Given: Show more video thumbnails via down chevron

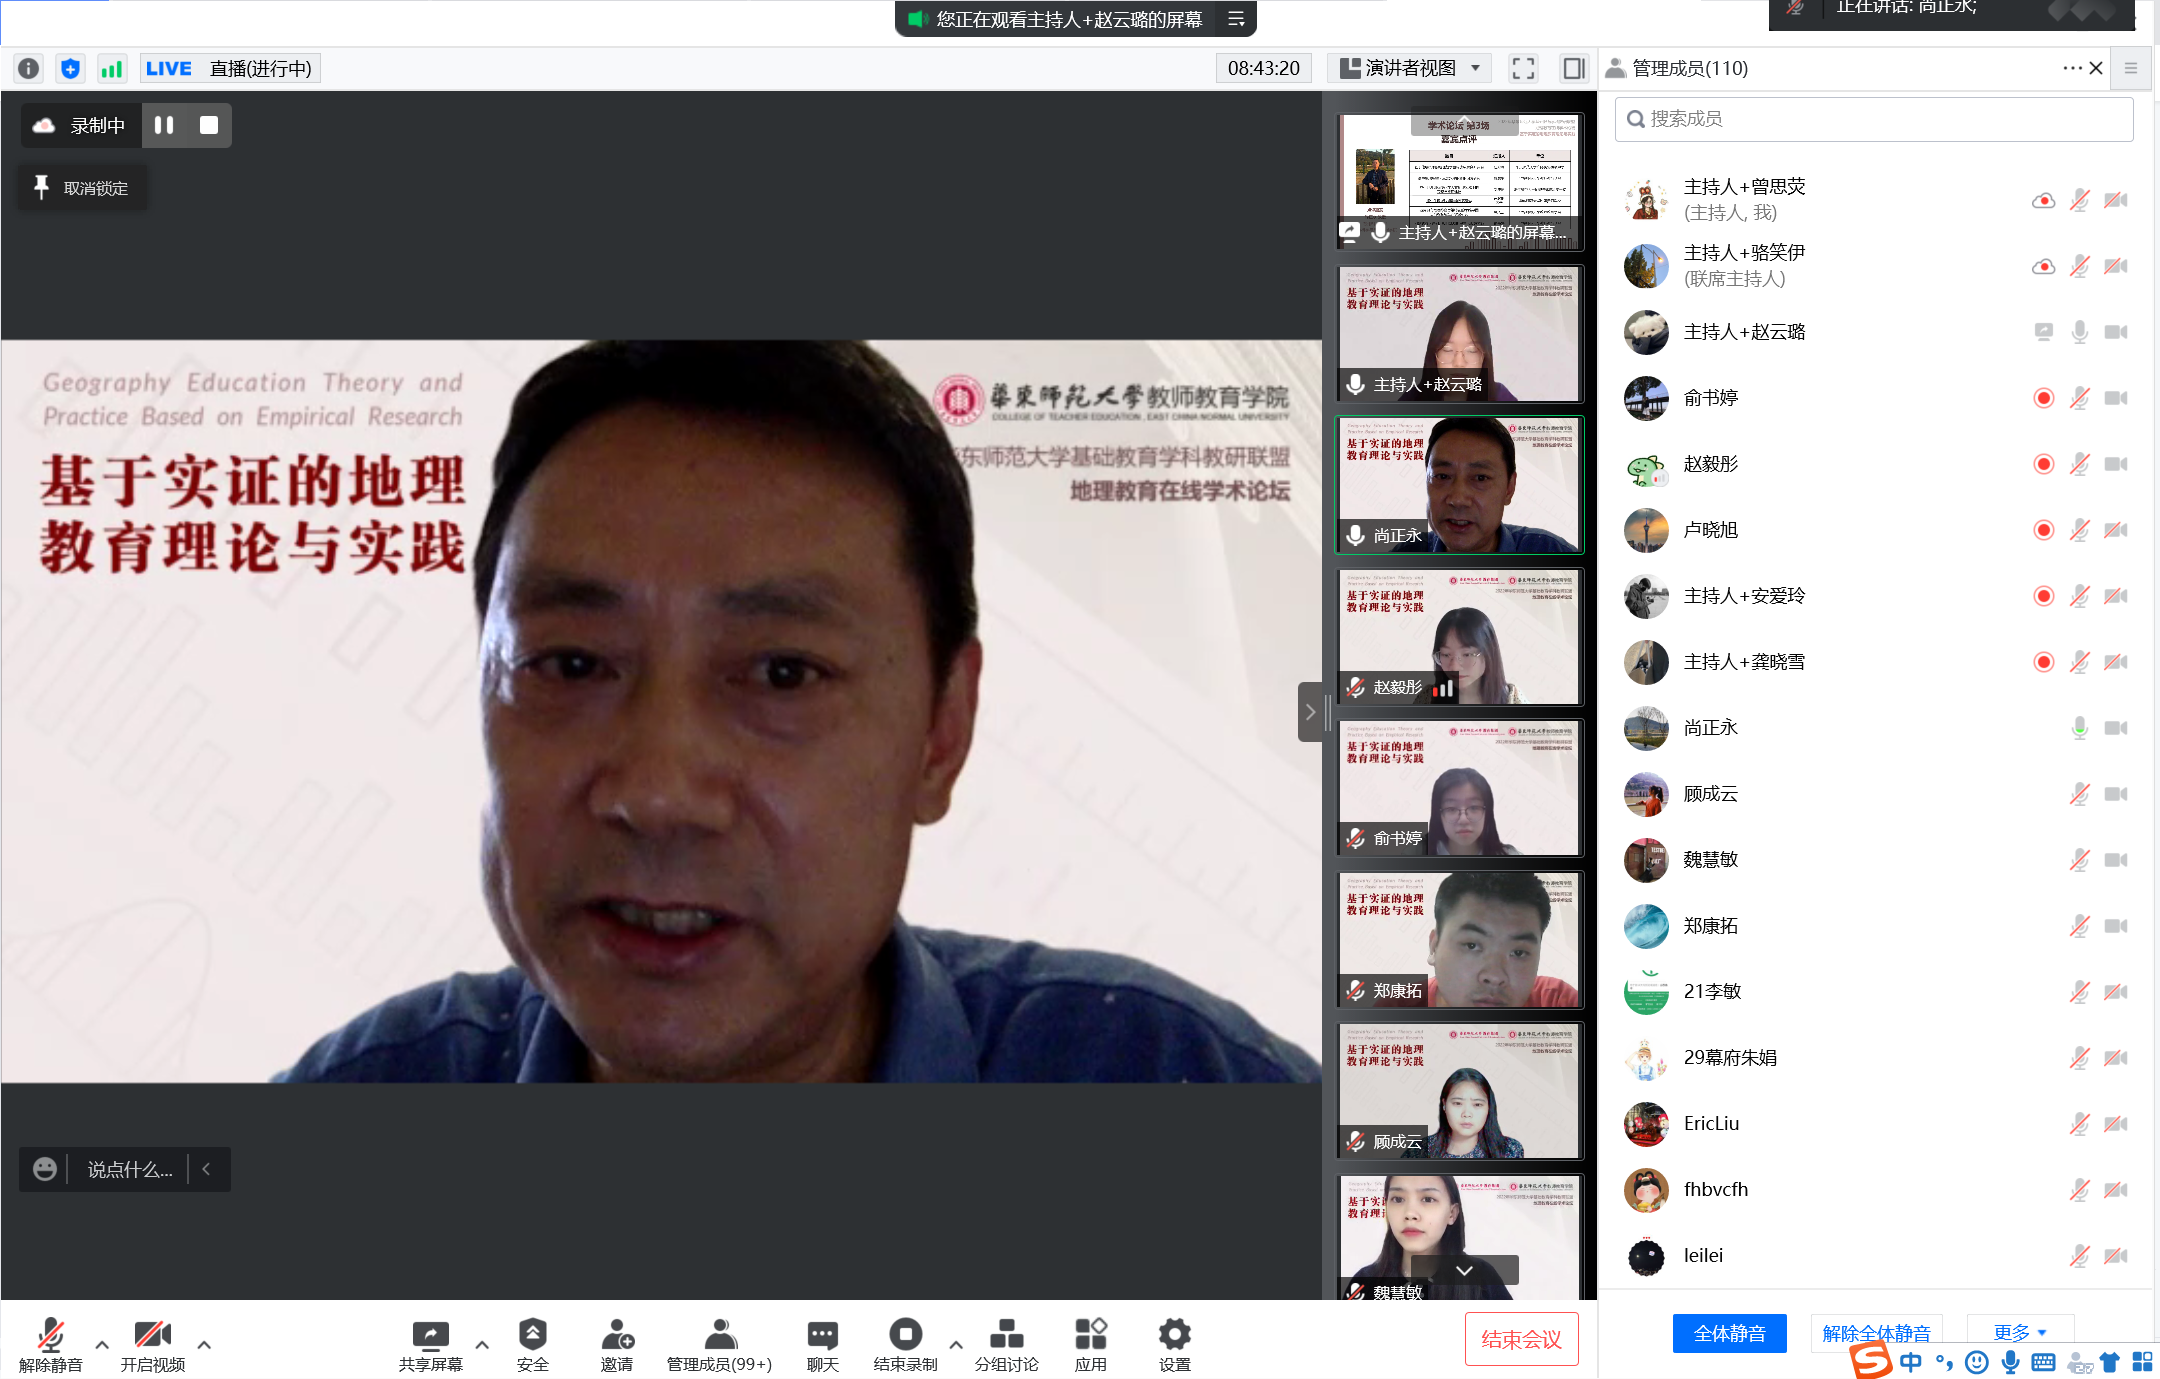Looking at the screenshot, I should coord(1464,1270).
